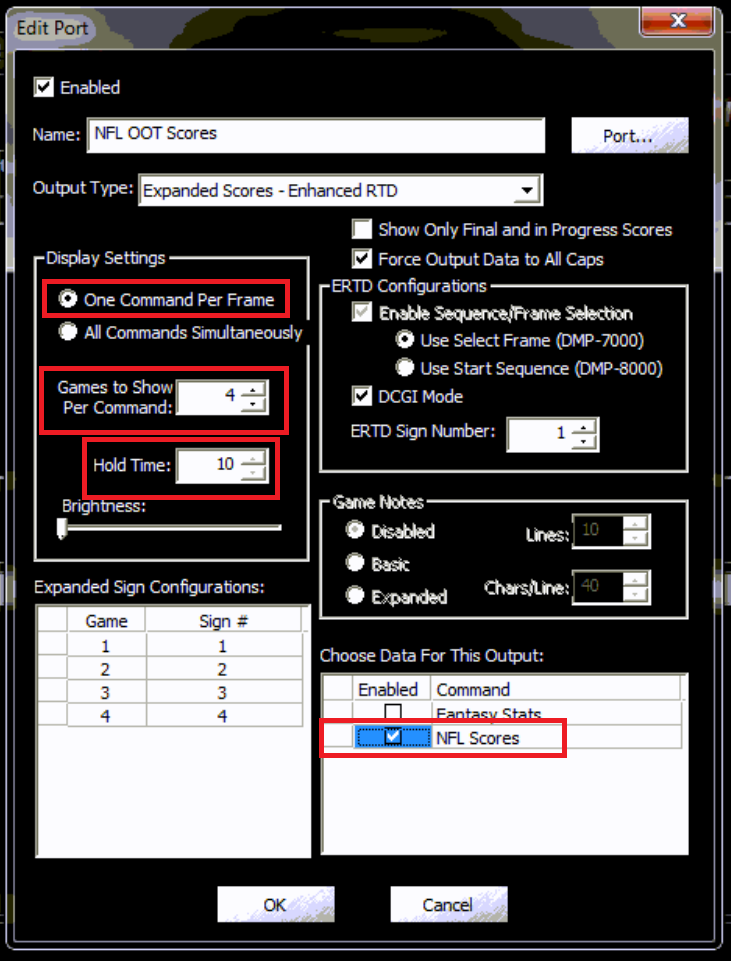Open the Port... settings button

click(x=629, y=136)
